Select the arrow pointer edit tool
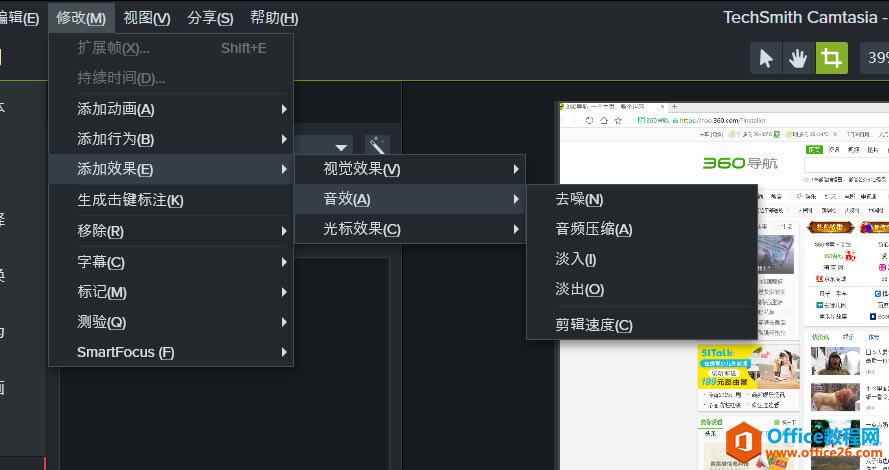Screen dimensions: 889x470 [766, 58]
